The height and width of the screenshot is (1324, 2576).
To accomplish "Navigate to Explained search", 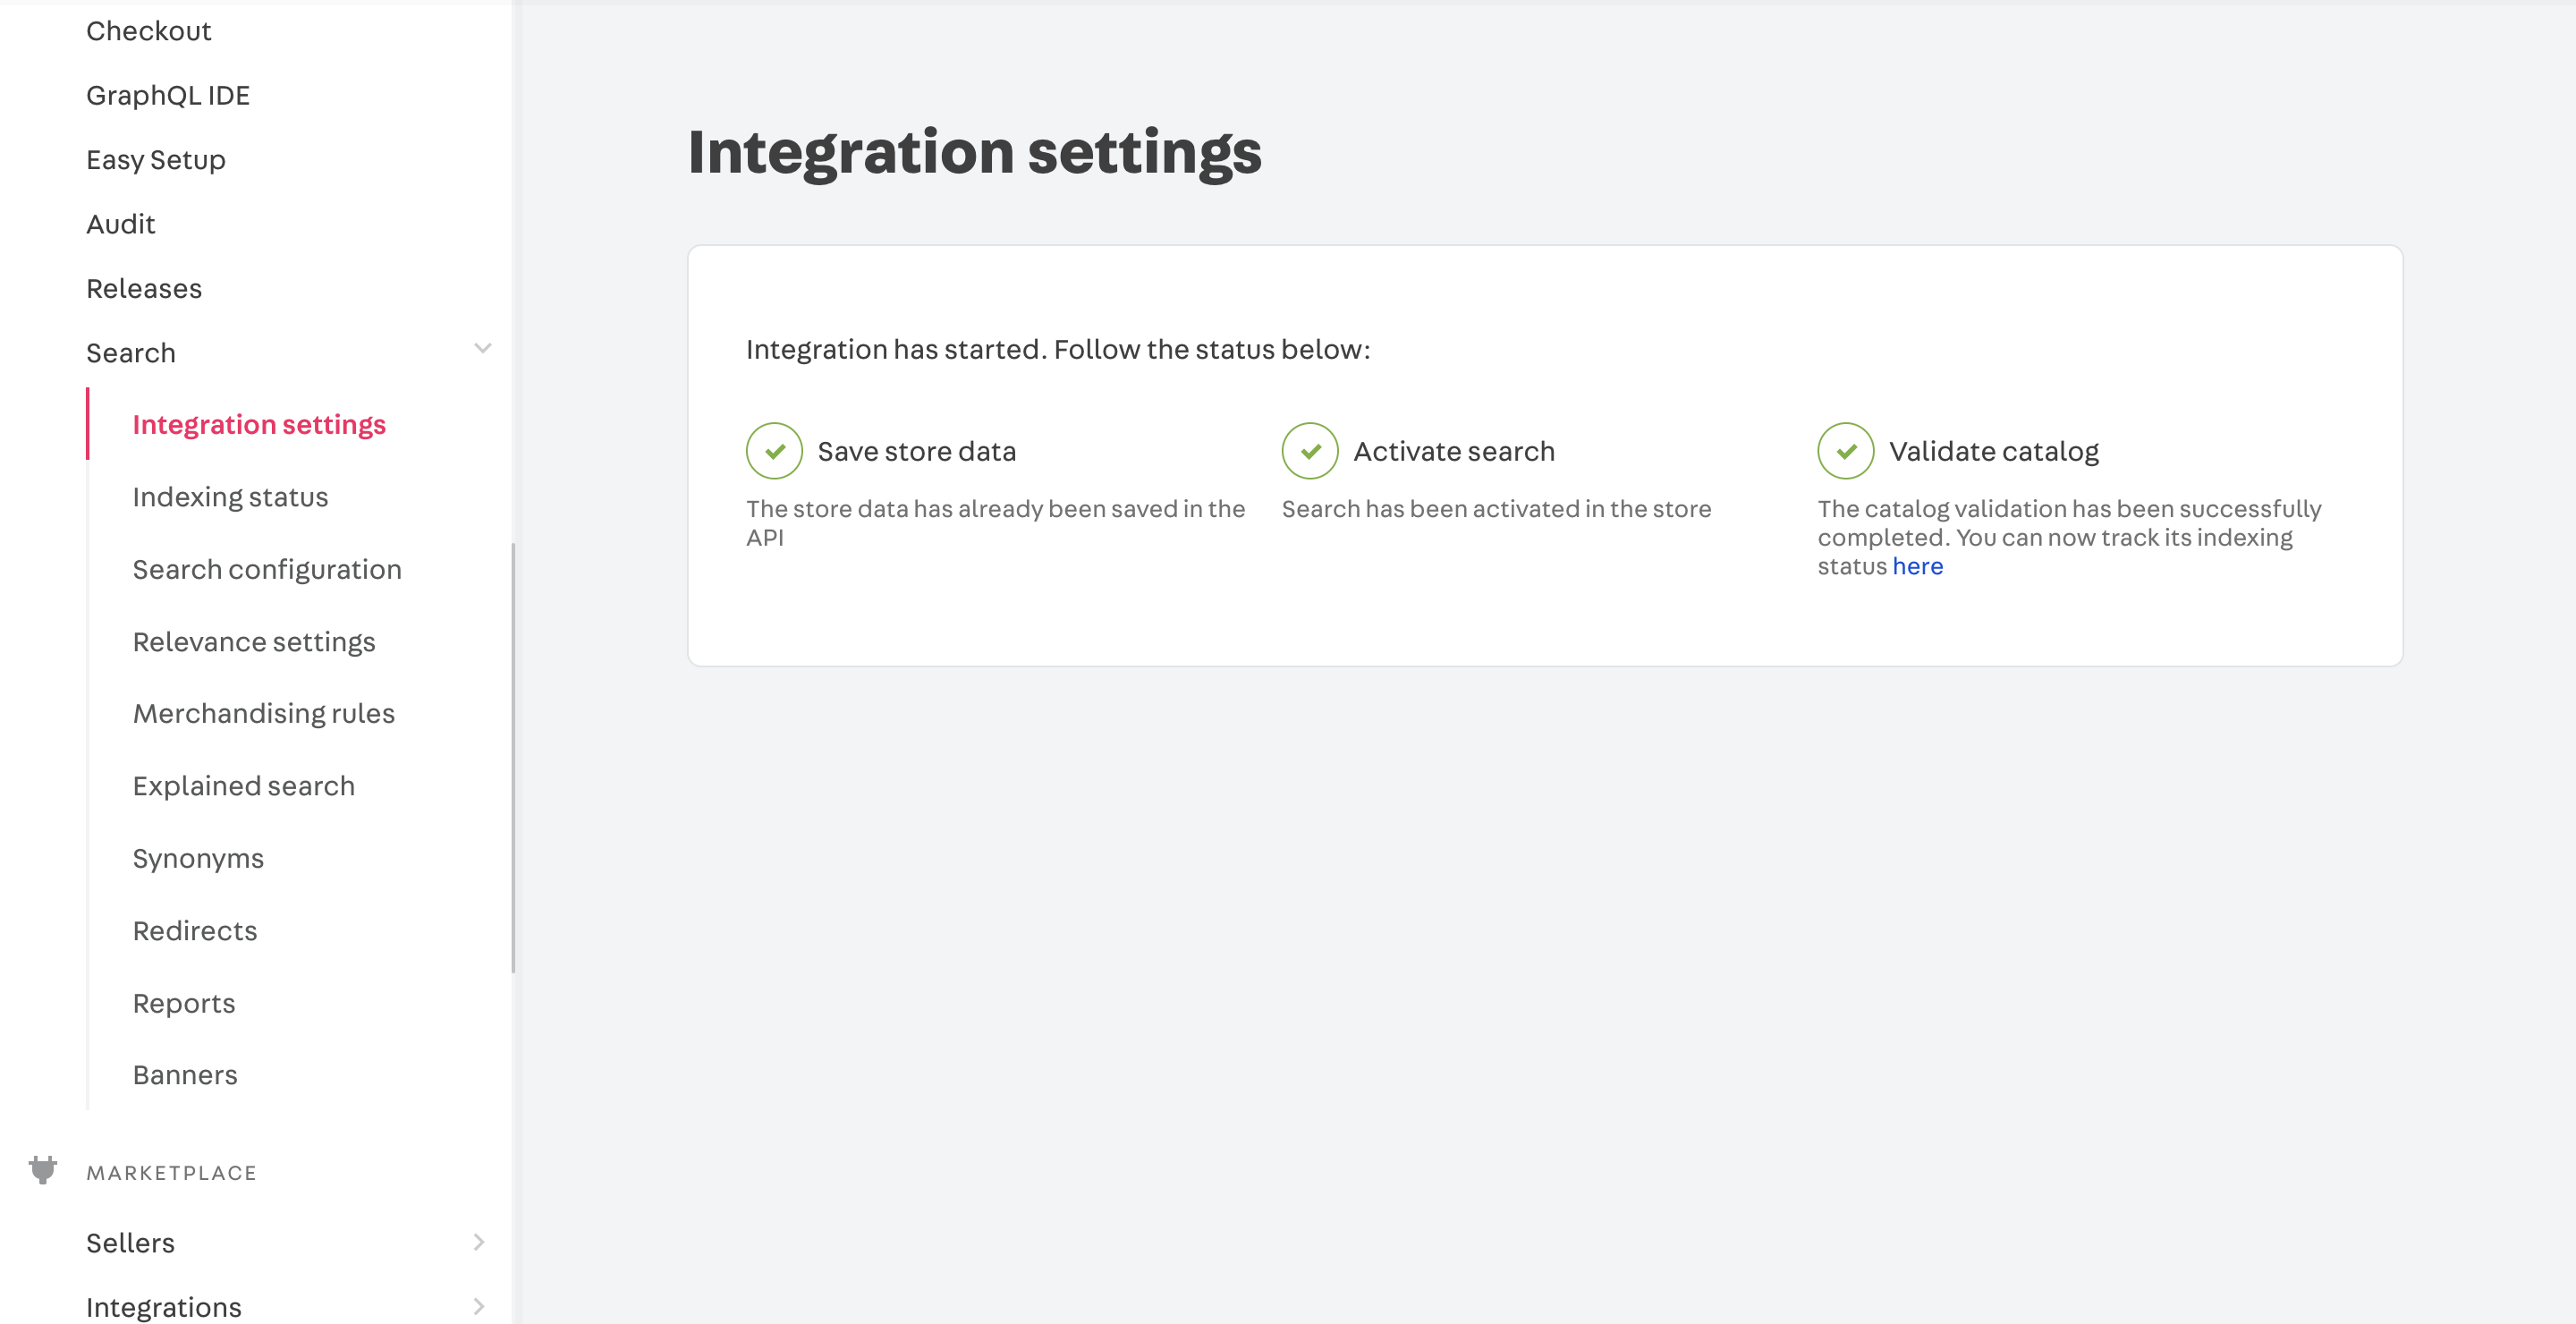I will pos(245,785).
